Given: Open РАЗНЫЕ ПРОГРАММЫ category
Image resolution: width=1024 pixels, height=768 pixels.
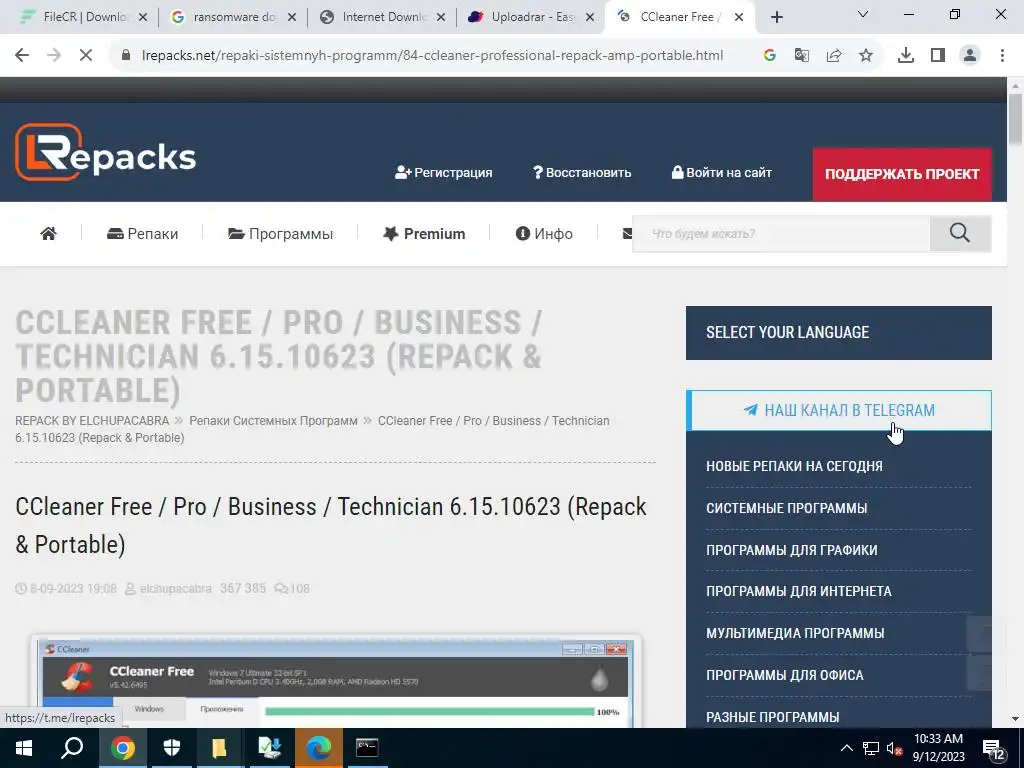Looking at the screenshot, I should coord(773,717).
